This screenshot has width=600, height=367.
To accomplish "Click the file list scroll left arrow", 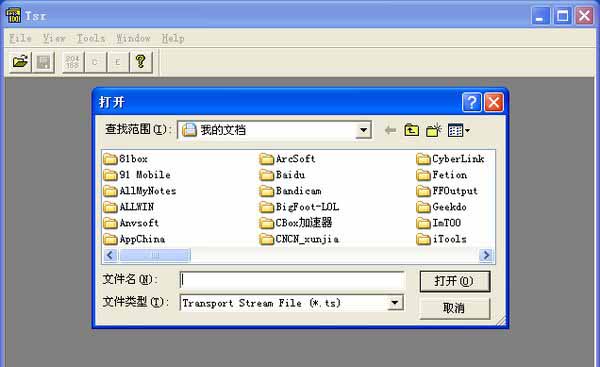I will pos(111,255).
